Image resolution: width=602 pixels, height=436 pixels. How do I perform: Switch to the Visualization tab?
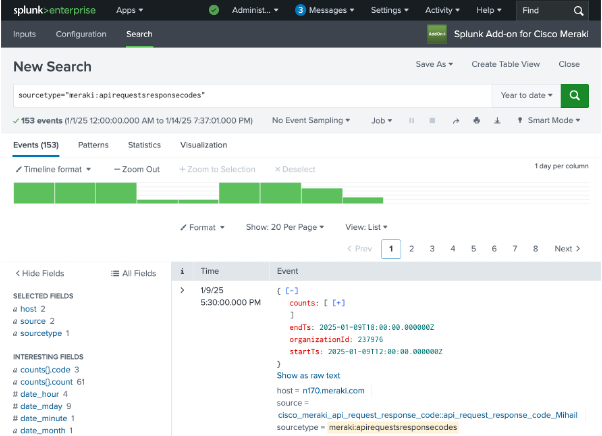tap(203, 145)
